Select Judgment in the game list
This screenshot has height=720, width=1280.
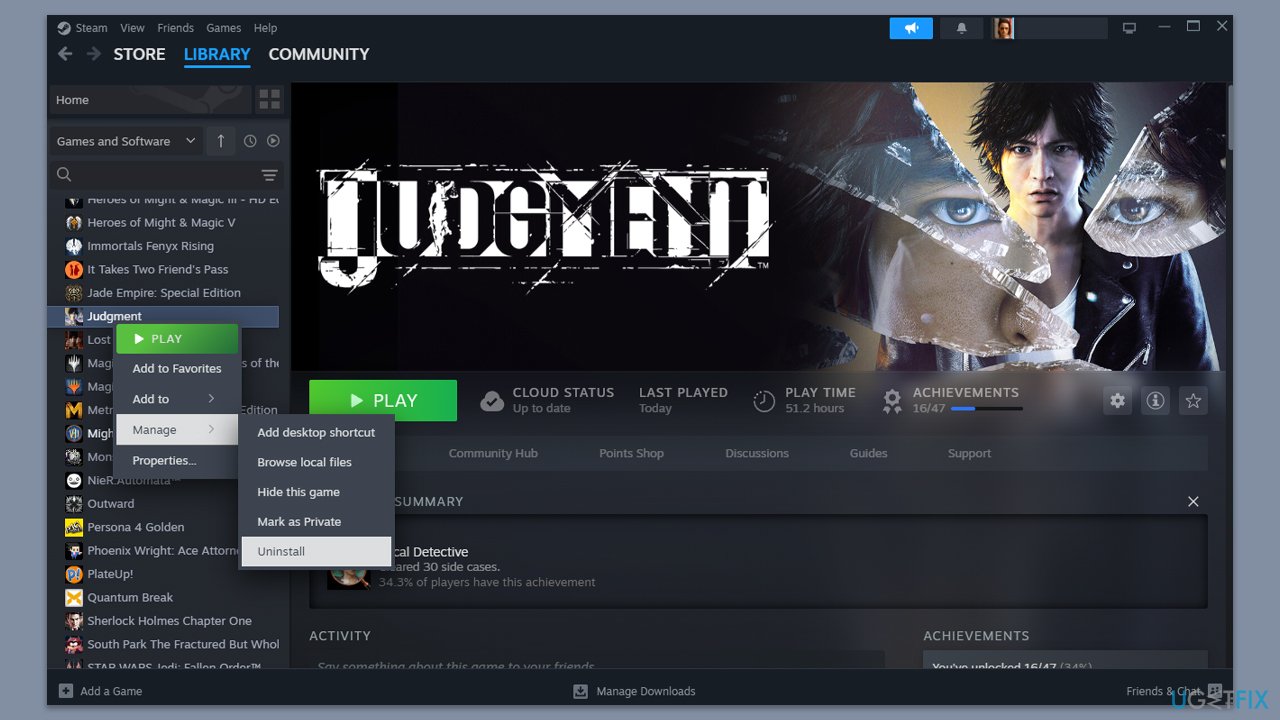point(163,316)
